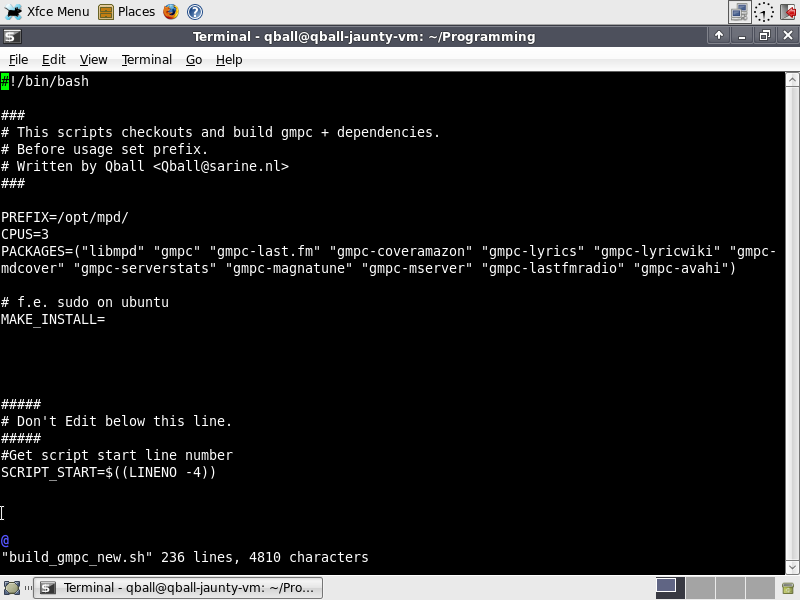Screen dimensions: 800x600
Task: Click the desktop icon at the bottom-left panel
Action: tap(11, 588)
